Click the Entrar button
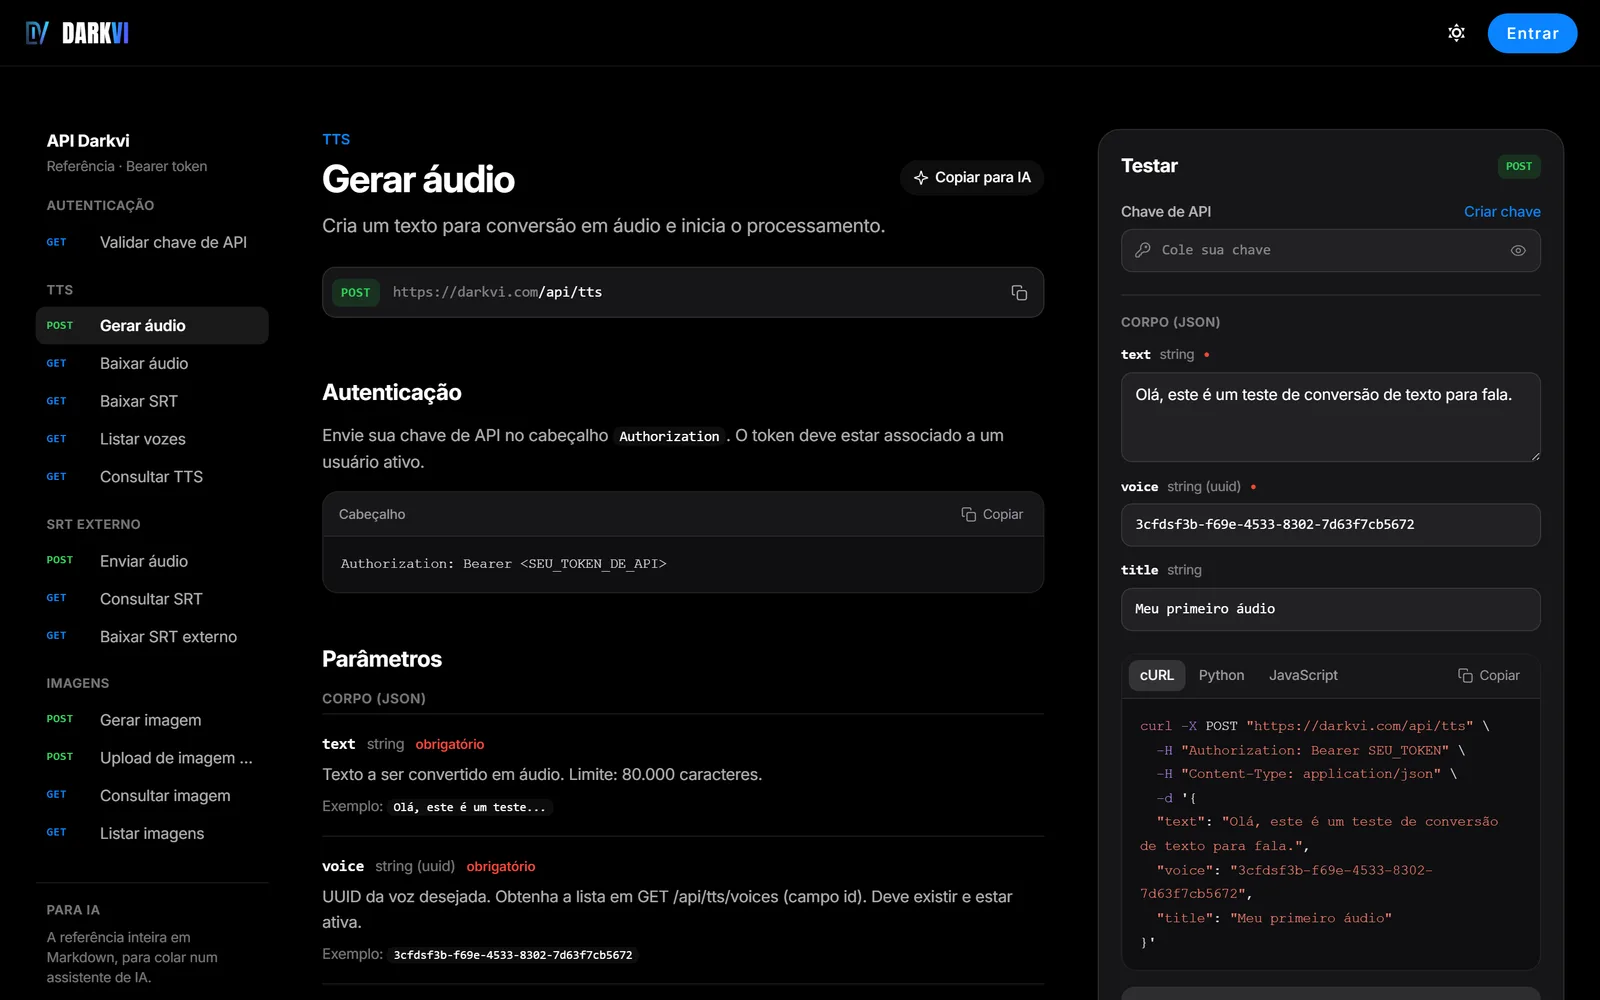 [x=1532, y=33]
